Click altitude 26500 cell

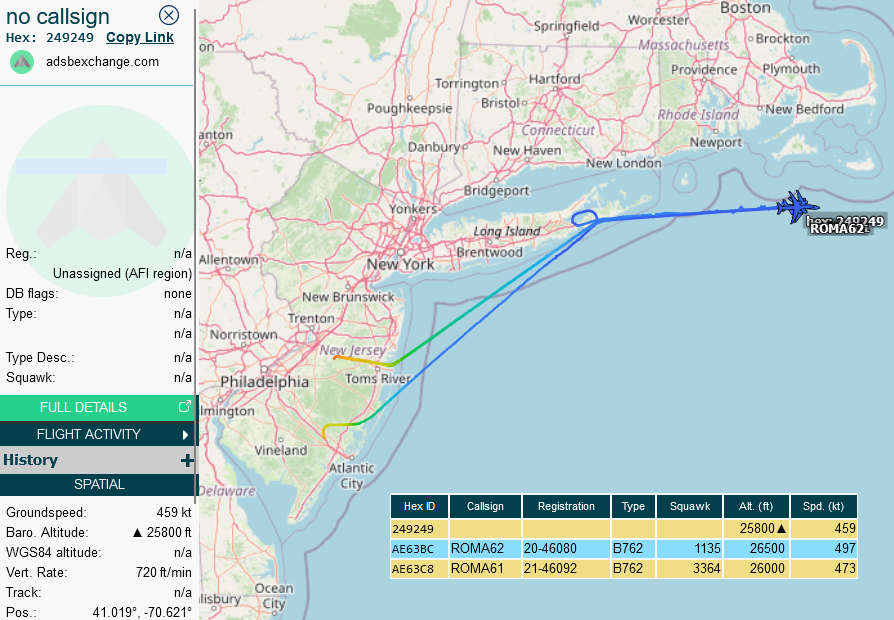[x=756, y=549]
